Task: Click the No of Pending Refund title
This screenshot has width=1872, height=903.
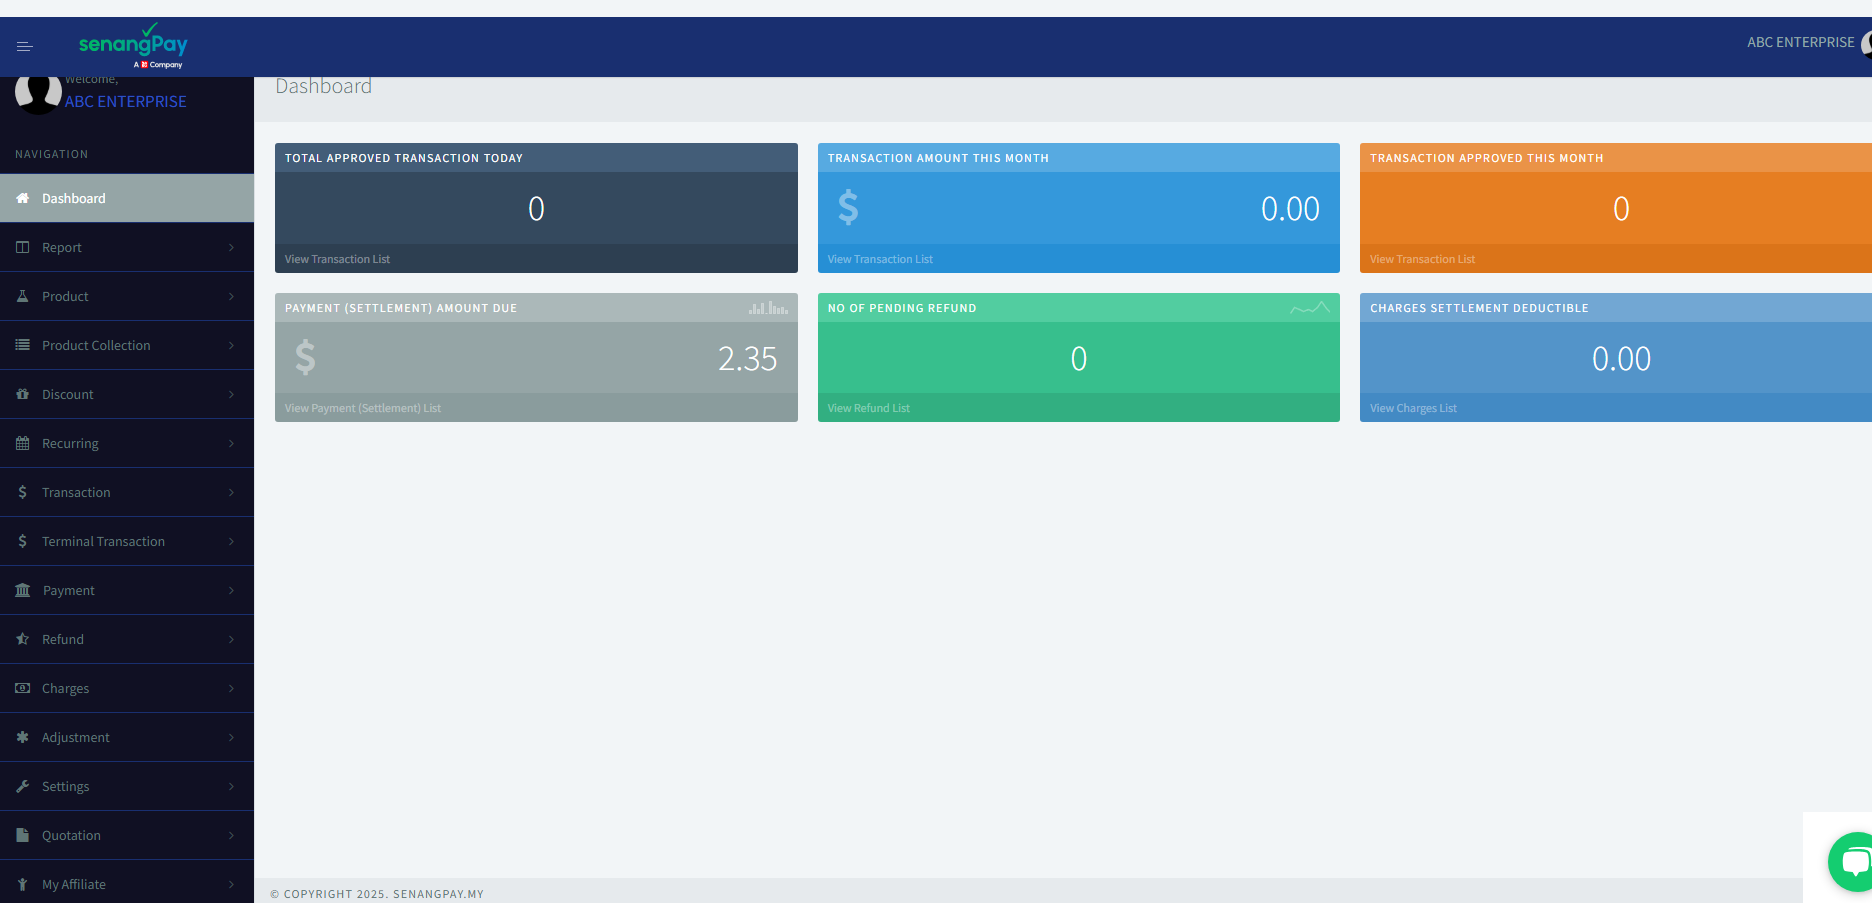Action: click(x=902, y=308)
